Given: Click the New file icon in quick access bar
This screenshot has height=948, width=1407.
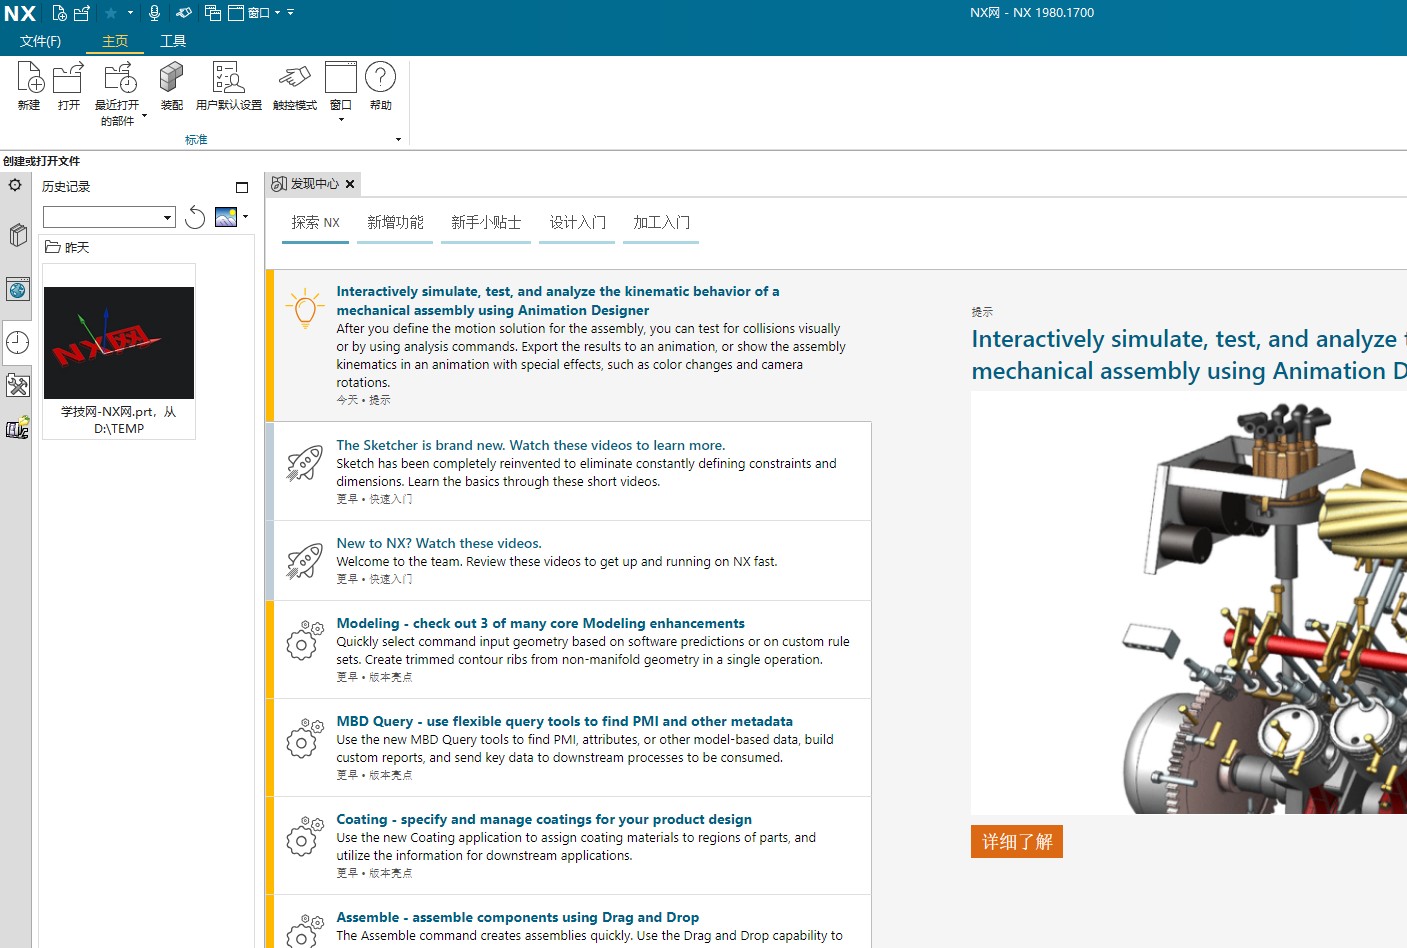Looking at the screenshot, I should click(x=59, y=13).
